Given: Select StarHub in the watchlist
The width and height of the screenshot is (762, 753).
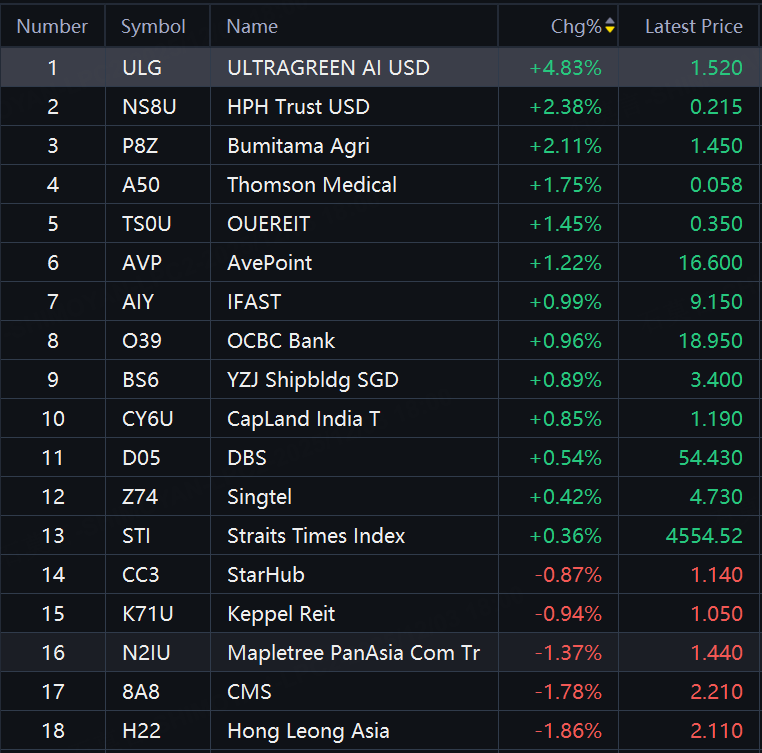Looking at the screenshot, I should pyautogui.click(x=266, y=575).
